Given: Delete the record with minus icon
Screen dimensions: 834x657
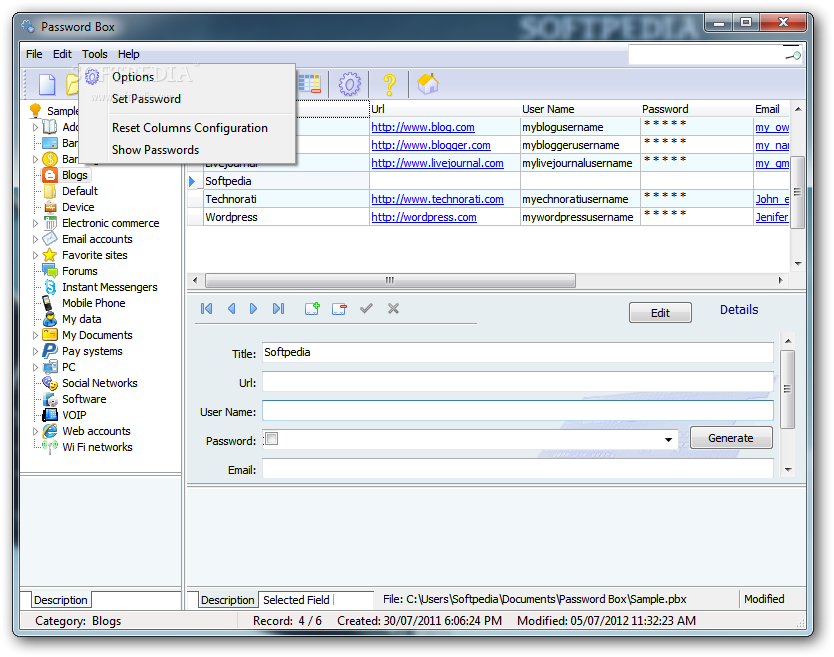Looking at the screenshot, I should [x=339, y=309].
